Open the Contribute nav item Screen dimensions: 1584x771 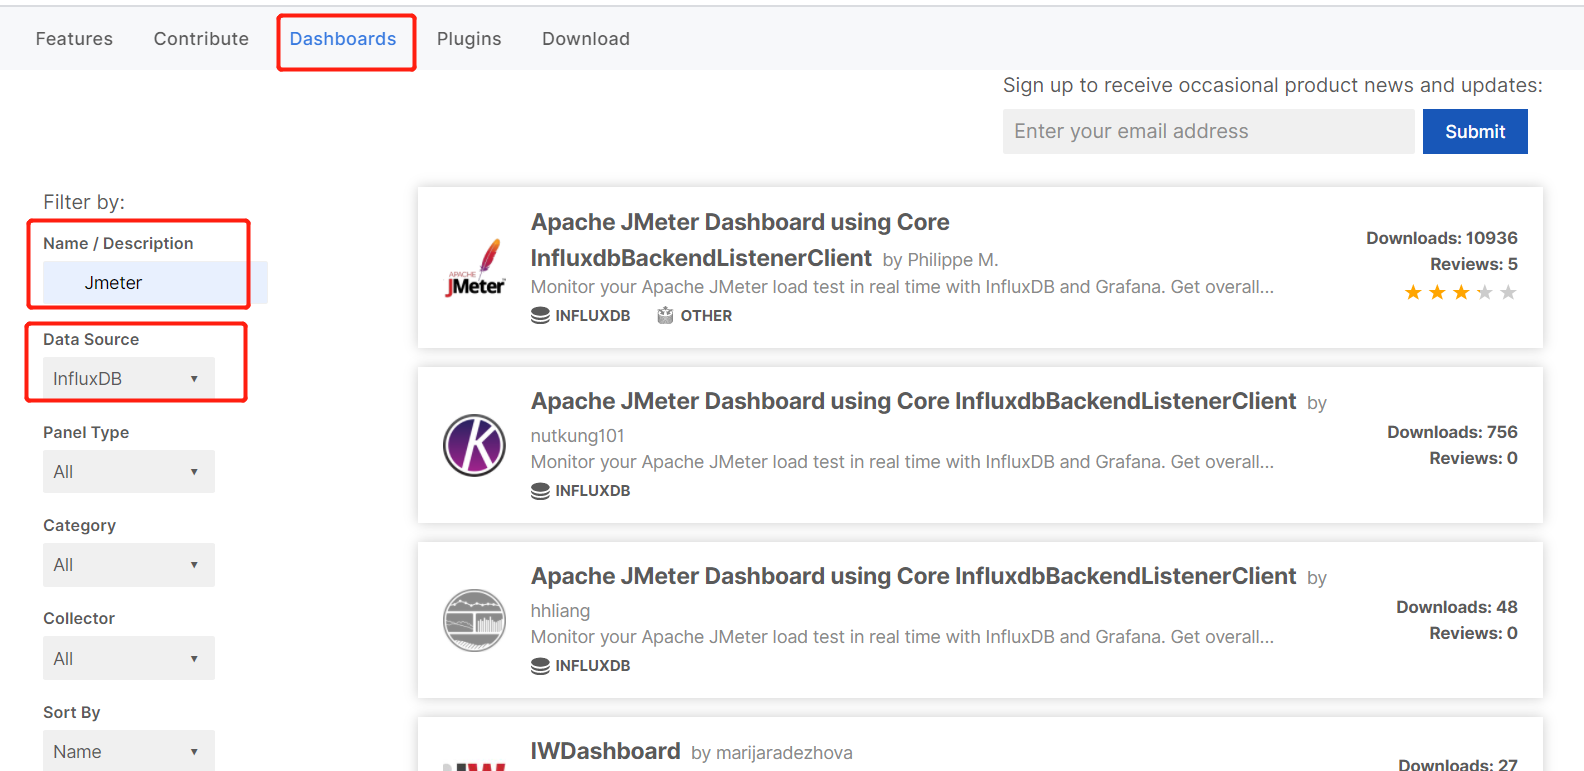[201, 39]
